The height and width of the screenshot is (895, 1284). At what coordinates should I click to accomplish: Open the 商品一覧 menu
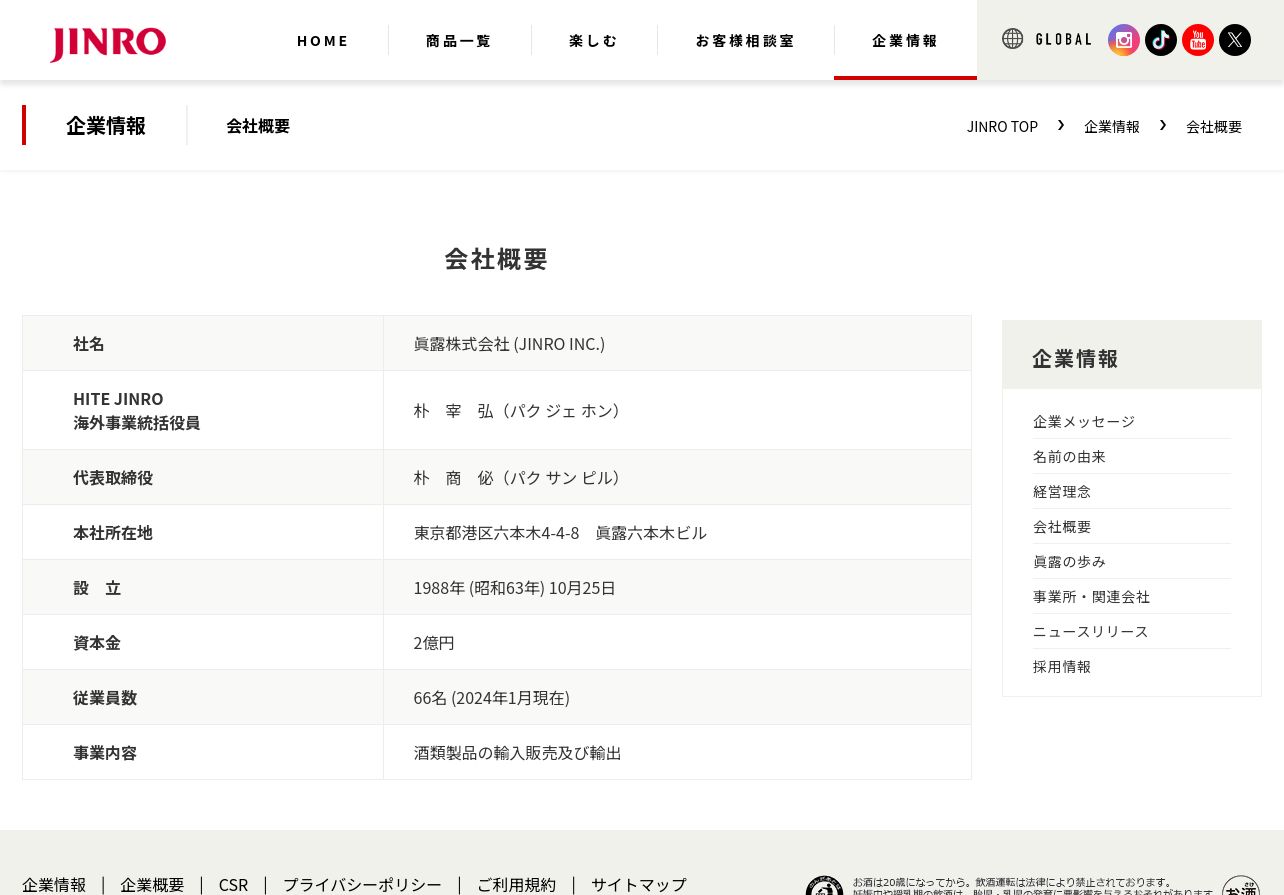(459, 41)
